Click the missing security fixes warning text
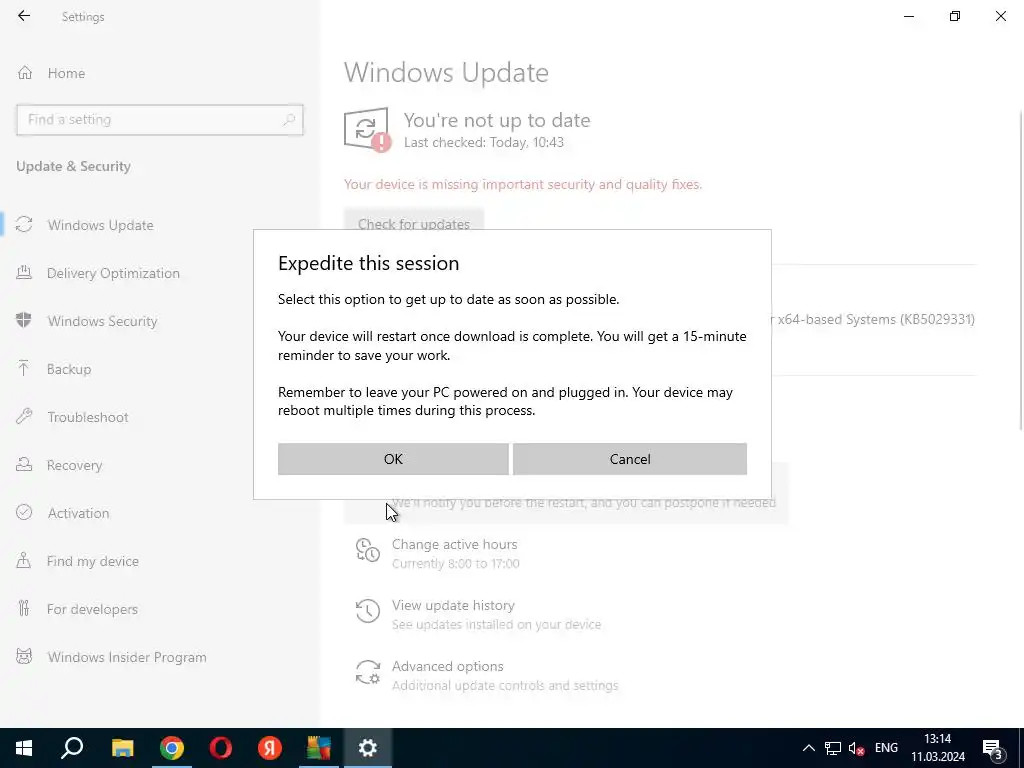The image size is (1024, 768). tap(523, 185)
